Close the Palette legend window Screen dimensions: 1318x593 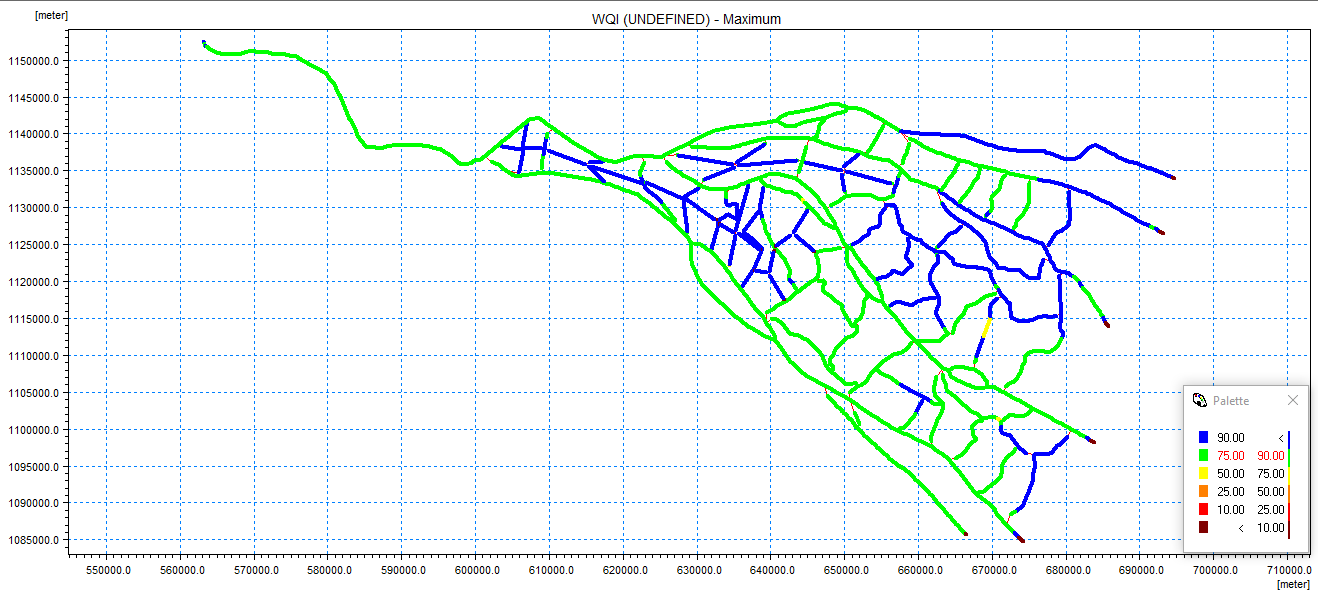(1292, 400)
